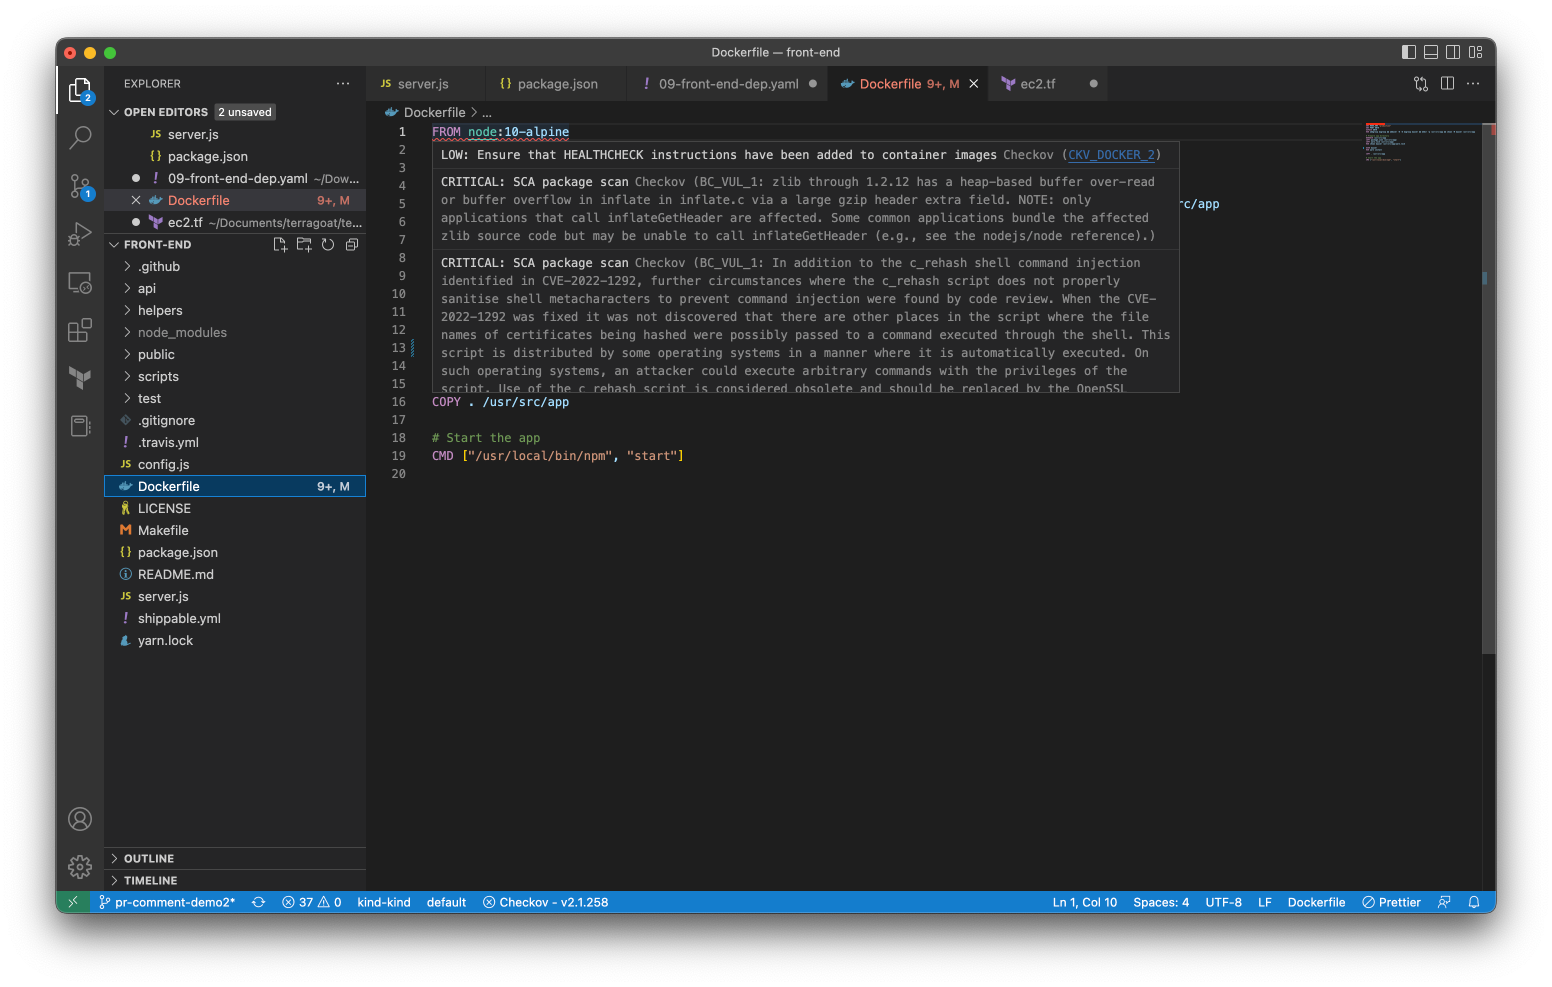The width and height of the screenshot is (1552, 987).
Task: Open the Extensions view
Action: point(80,330)
